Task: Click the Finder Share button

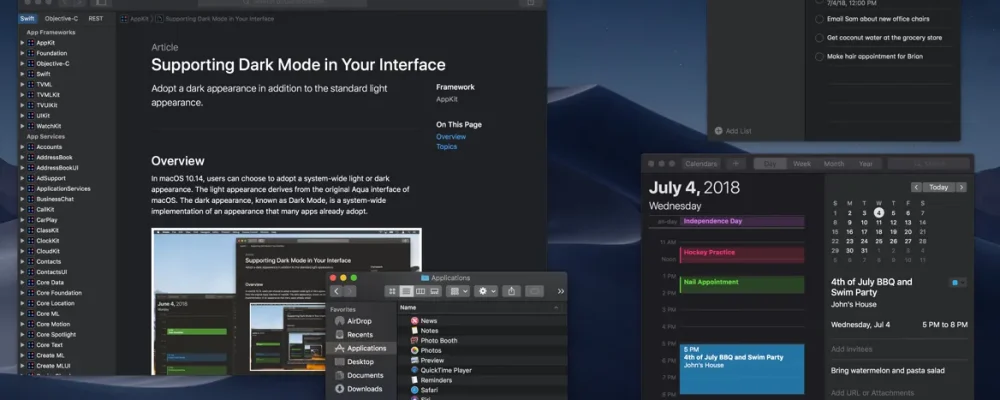Action: click(511, 291)
